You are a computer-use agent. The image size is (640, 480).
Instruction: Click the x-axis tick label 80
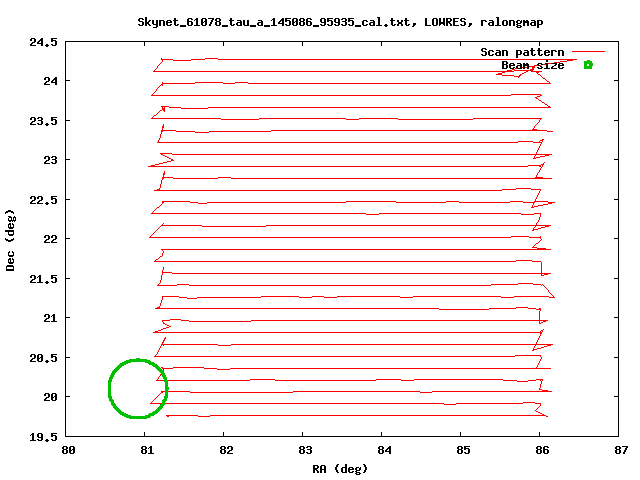68,450
